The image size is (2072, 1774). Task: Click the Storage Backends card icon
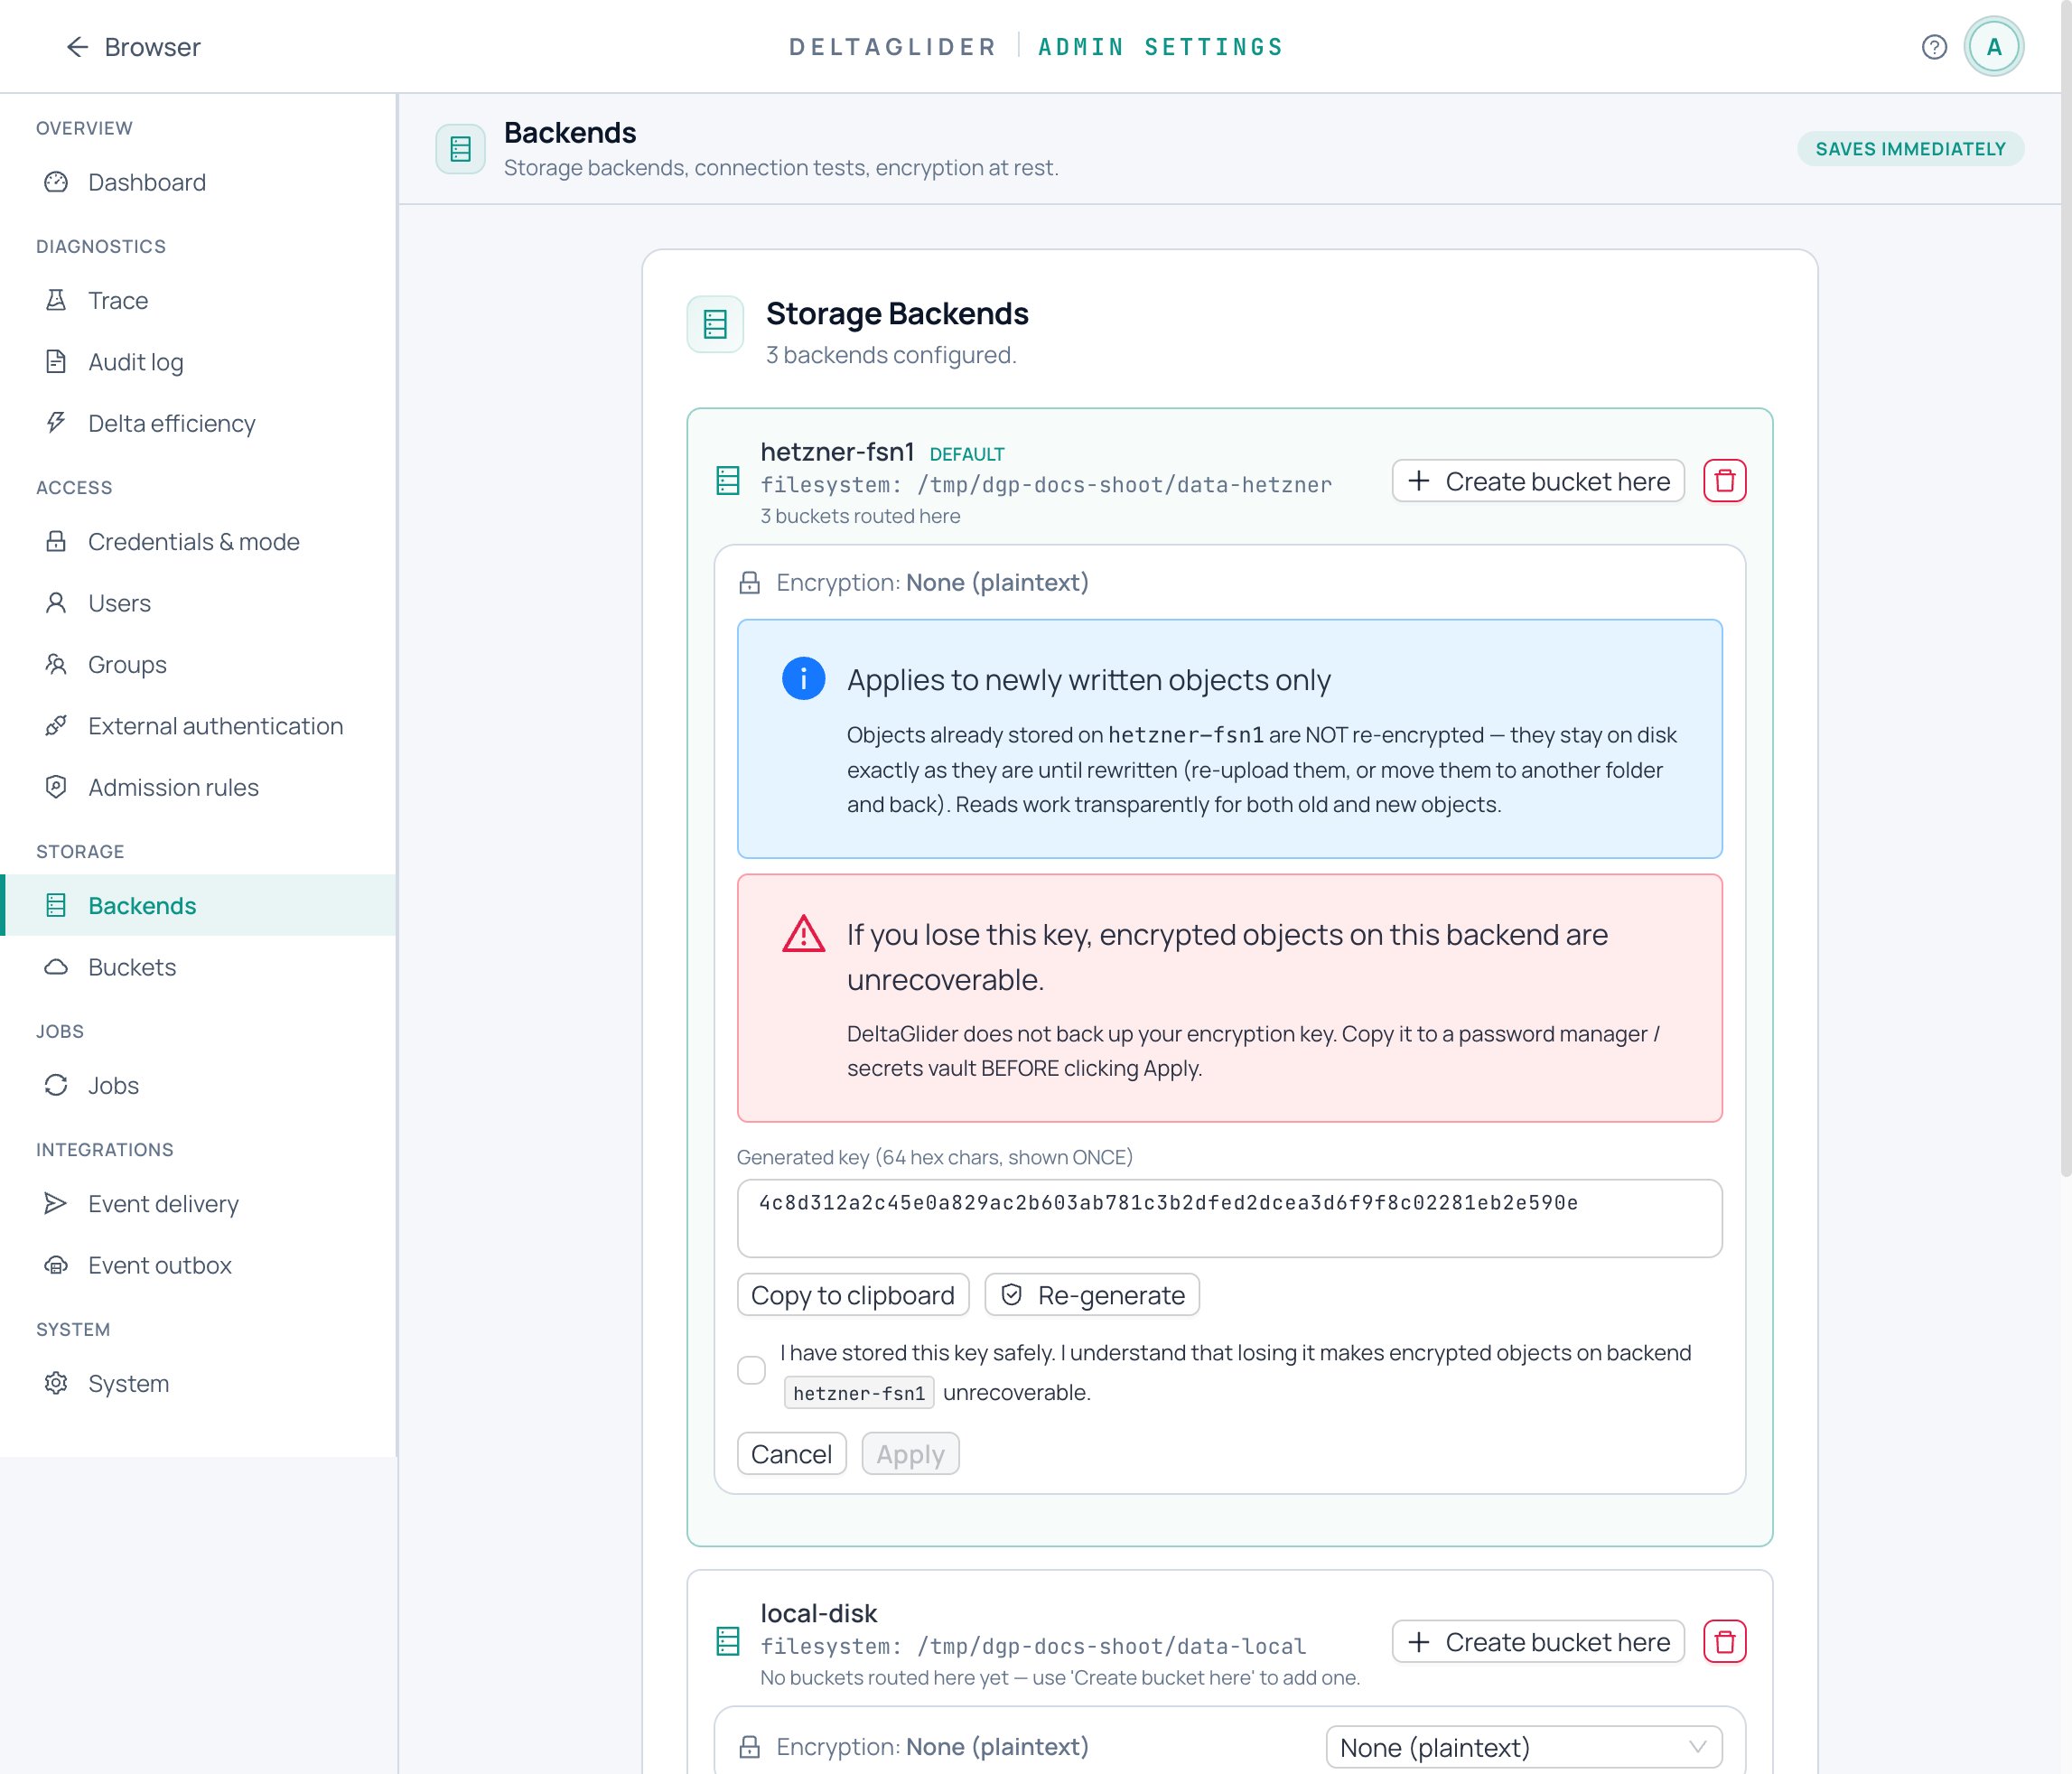point(715,324)
